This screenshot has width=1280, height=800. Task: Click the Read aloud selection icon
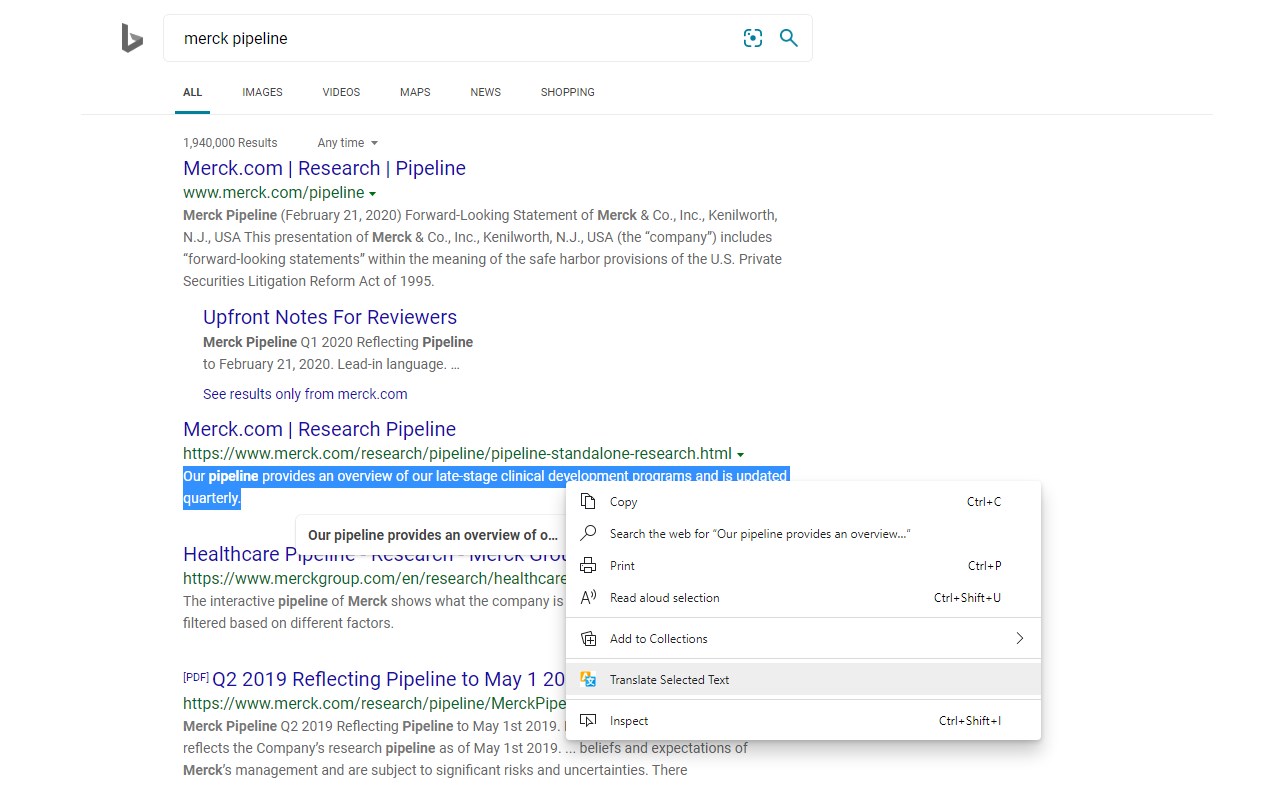coord(589,598)
